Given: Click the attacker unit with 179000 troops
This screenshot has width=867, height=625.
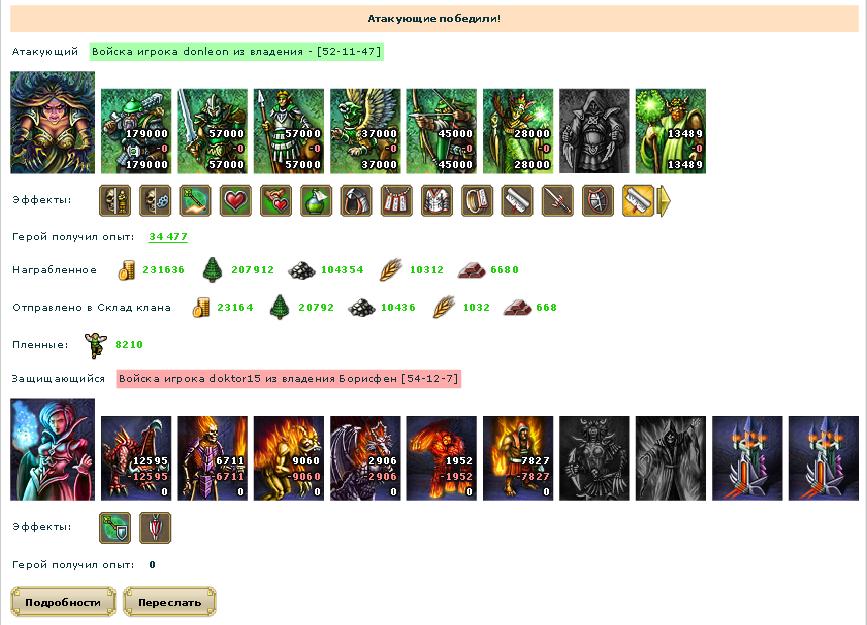Looking at the screenshot, I should (136, 131).
